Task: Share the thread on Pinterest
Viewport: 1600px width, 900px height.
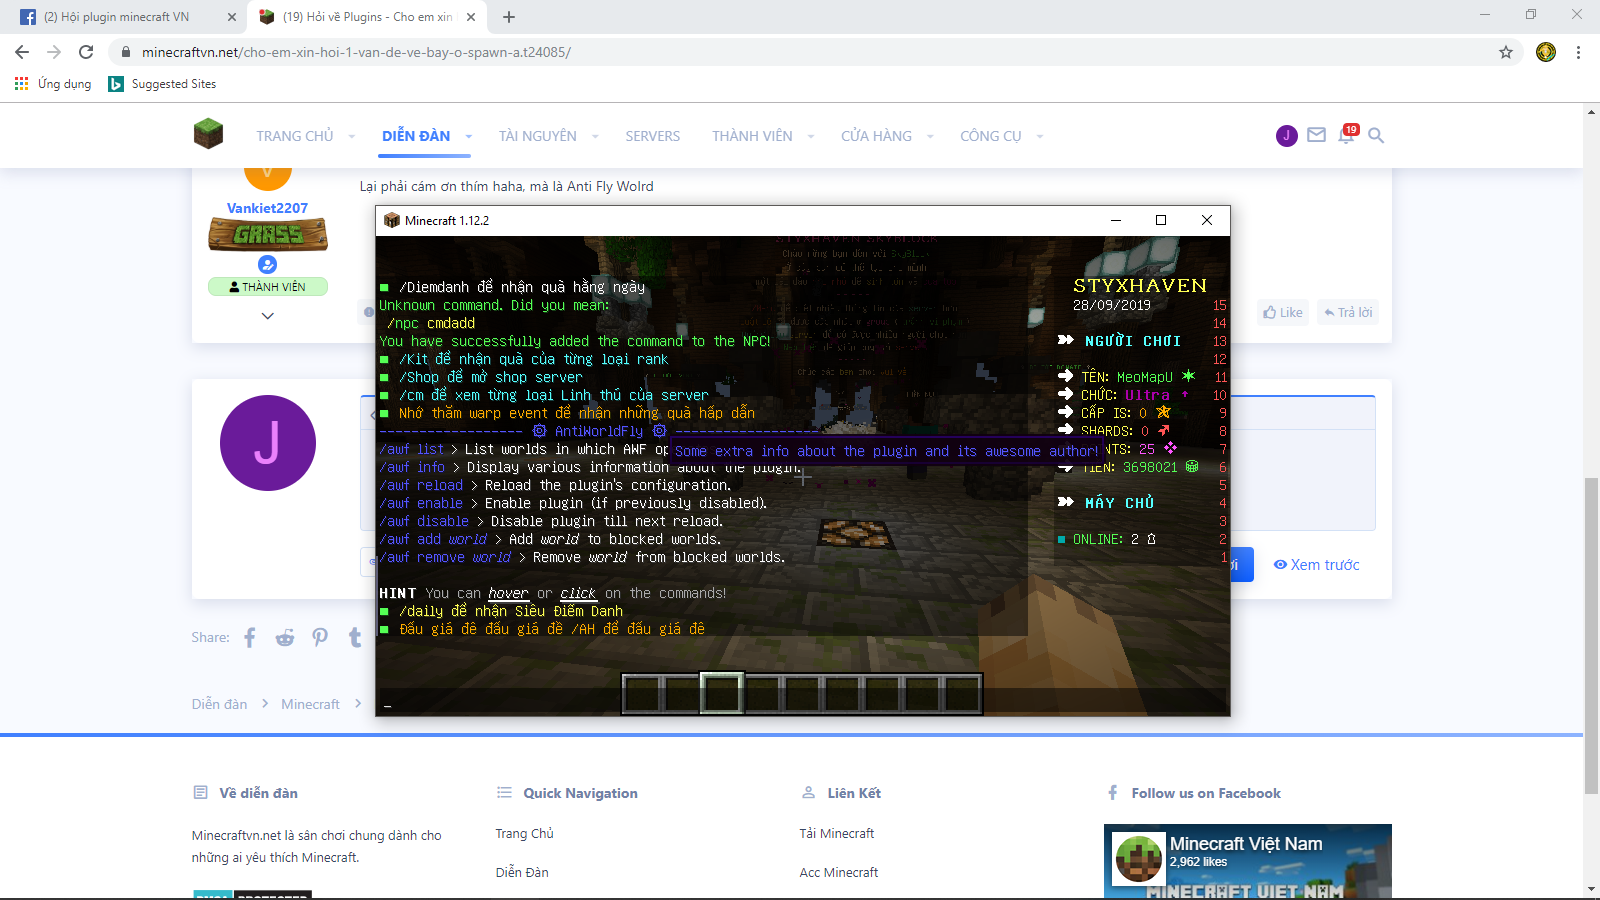Action: click(320, 637)
